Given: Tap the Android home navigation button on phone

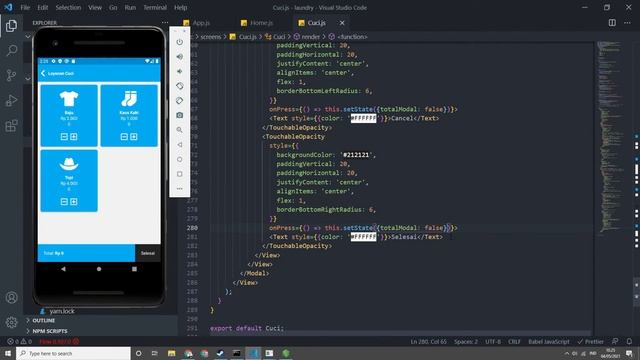Looking at the screenshot, I should pos(99,269).
